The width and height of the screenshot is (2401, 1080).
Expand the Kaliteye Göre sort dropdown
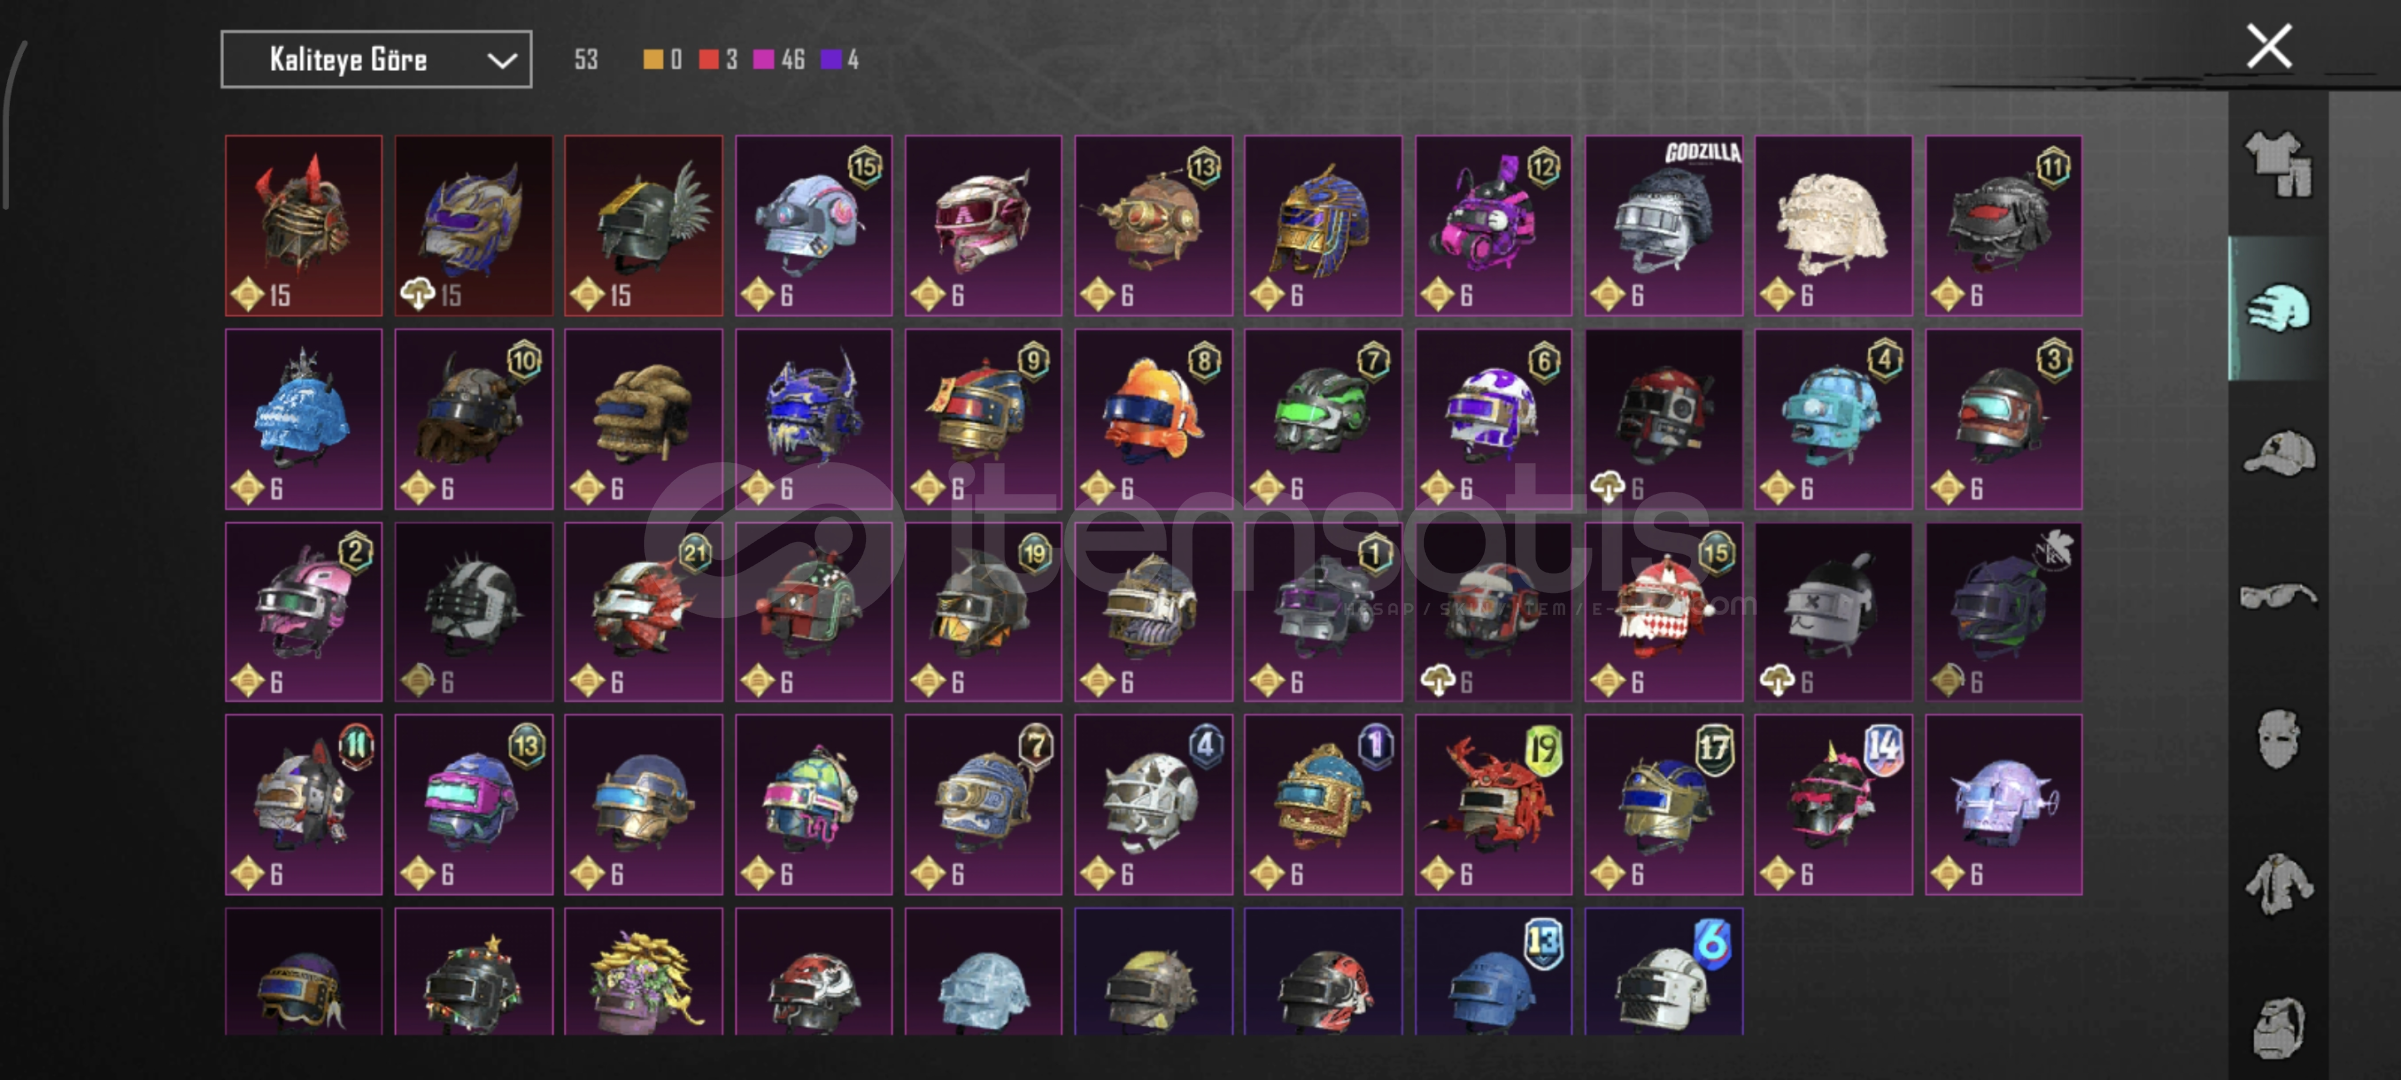pyautogui.click(x=376, y=60)
